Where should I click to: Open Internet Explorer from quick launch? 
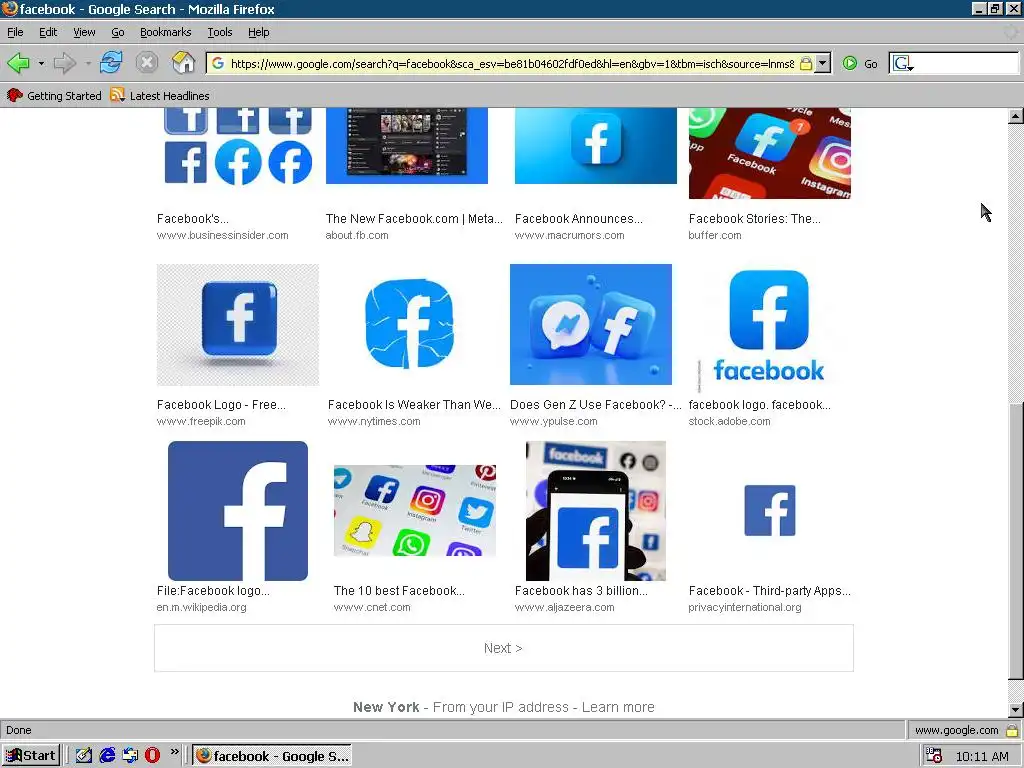[x=107, y=756]
